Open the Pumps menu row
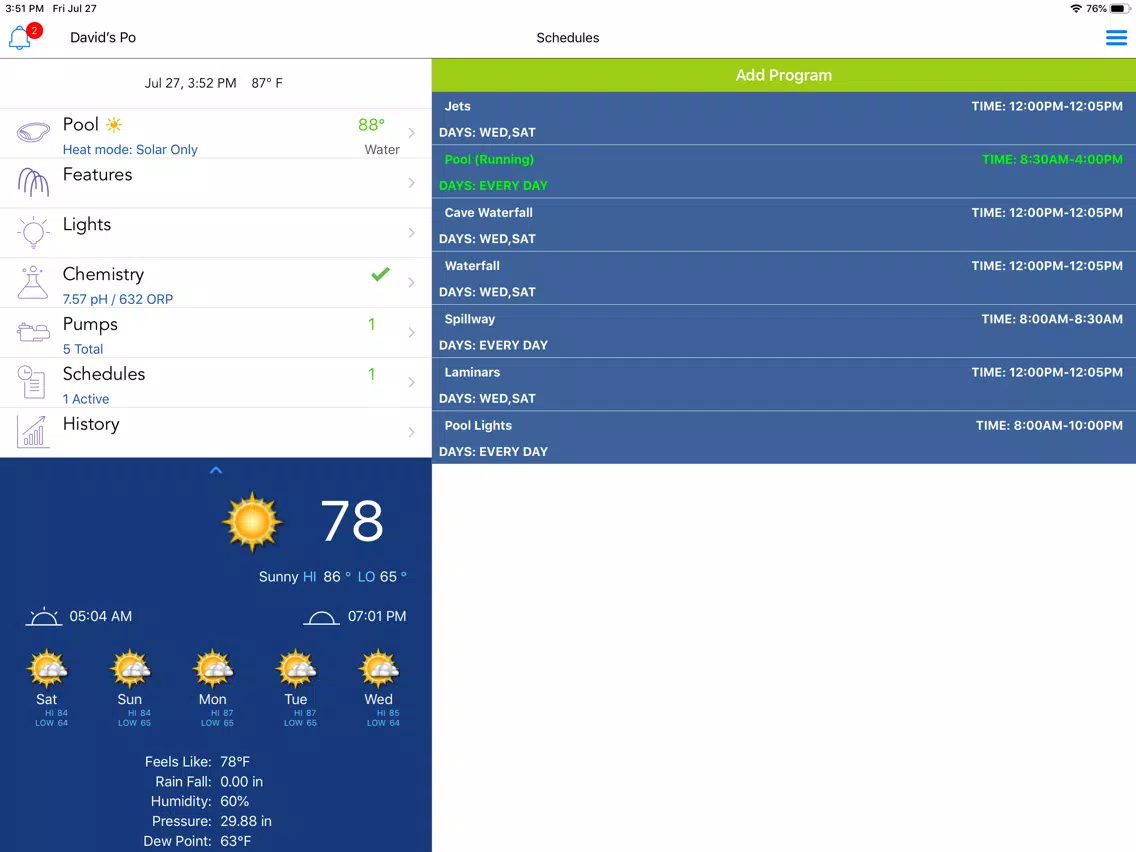Screen dimensions: 1136x852 pos(216,333)
